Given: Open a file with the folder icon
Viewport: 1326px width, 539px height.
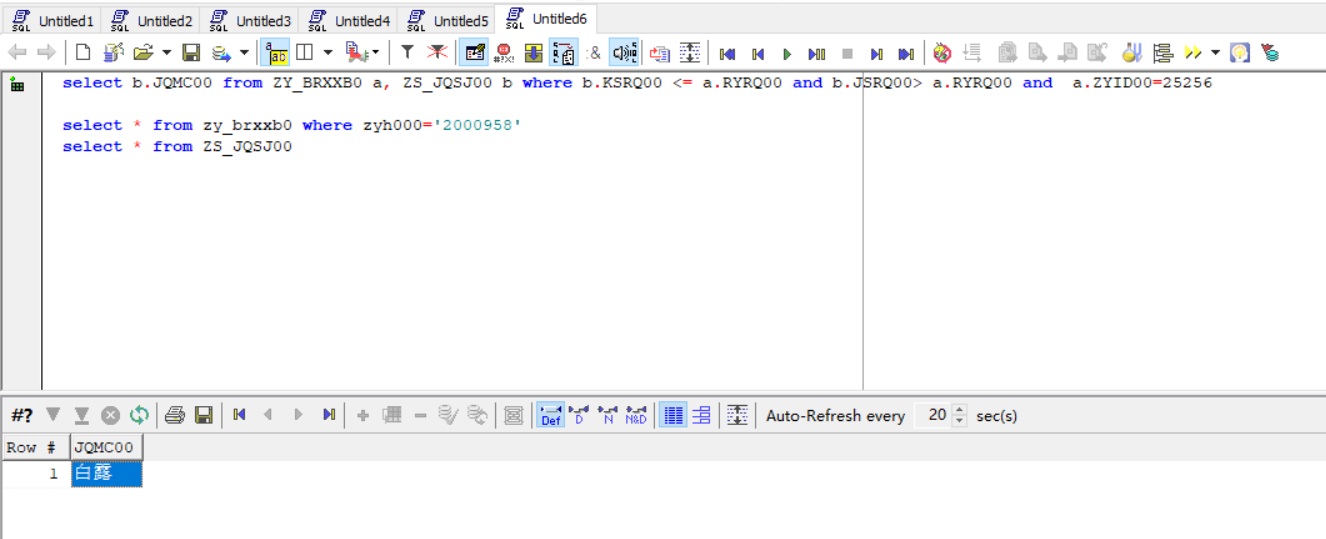Looking at the screenshot, I should (x=143, y=53).
